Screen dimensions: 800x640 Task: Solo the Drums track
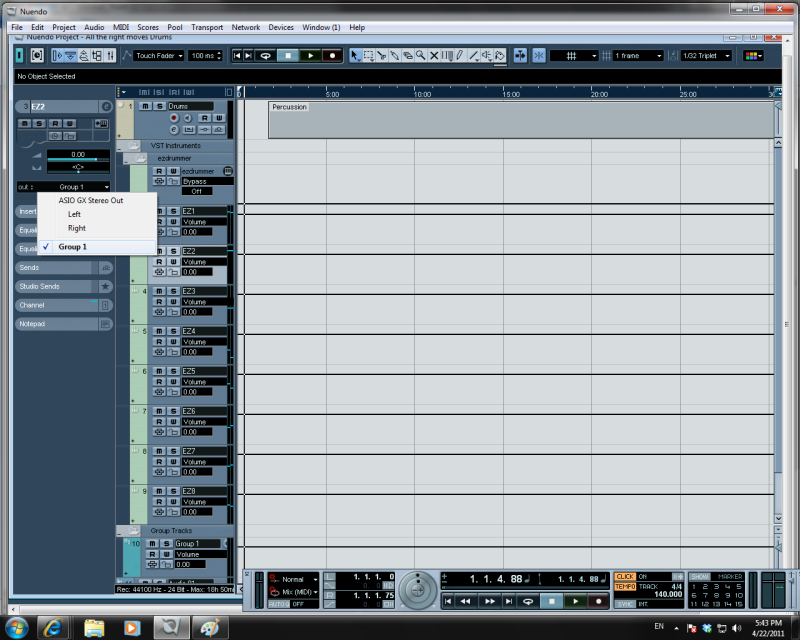coord(160,106)
